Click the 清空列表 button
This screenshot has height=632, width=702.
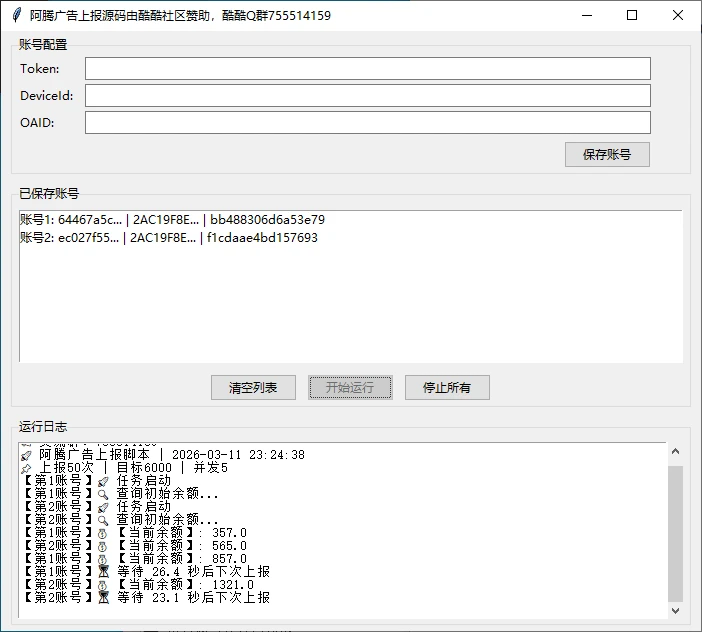[x=253, y=387]
